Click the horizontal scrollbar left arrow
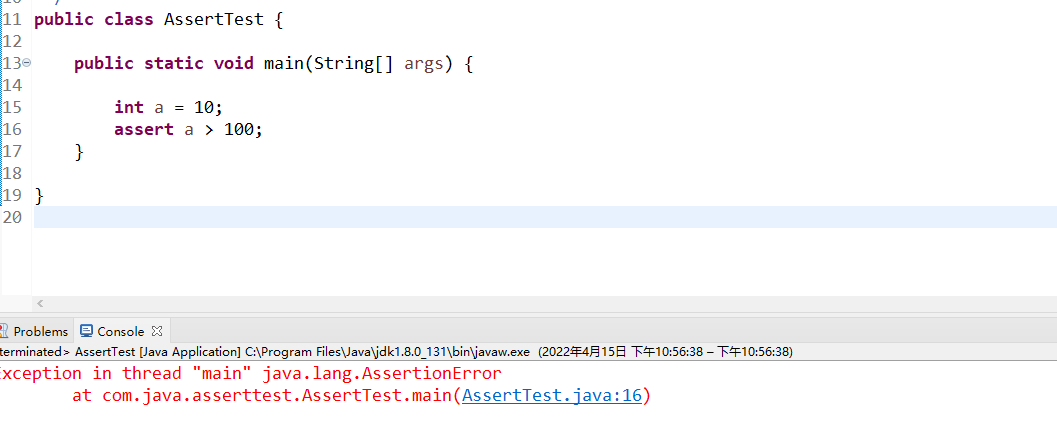This screenshot has height=434, width=1057. (x=40, y=305)
